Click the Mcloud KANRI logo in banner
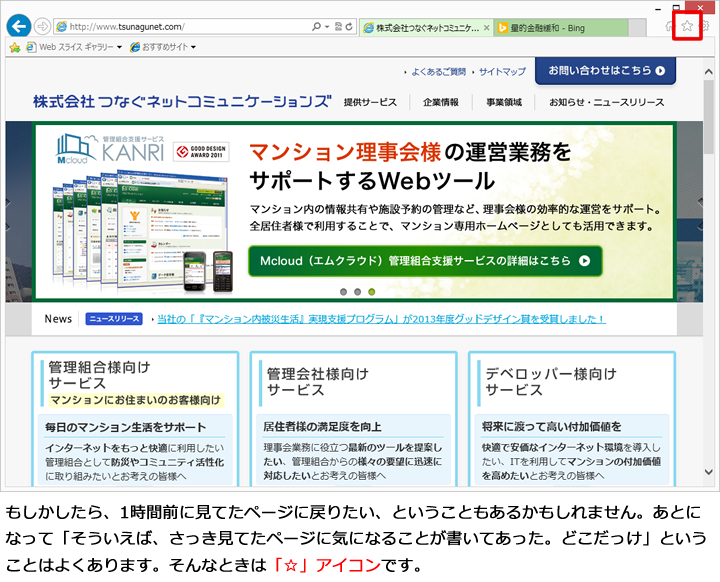Viewport: 720px width, 582px height. (110, 149)
